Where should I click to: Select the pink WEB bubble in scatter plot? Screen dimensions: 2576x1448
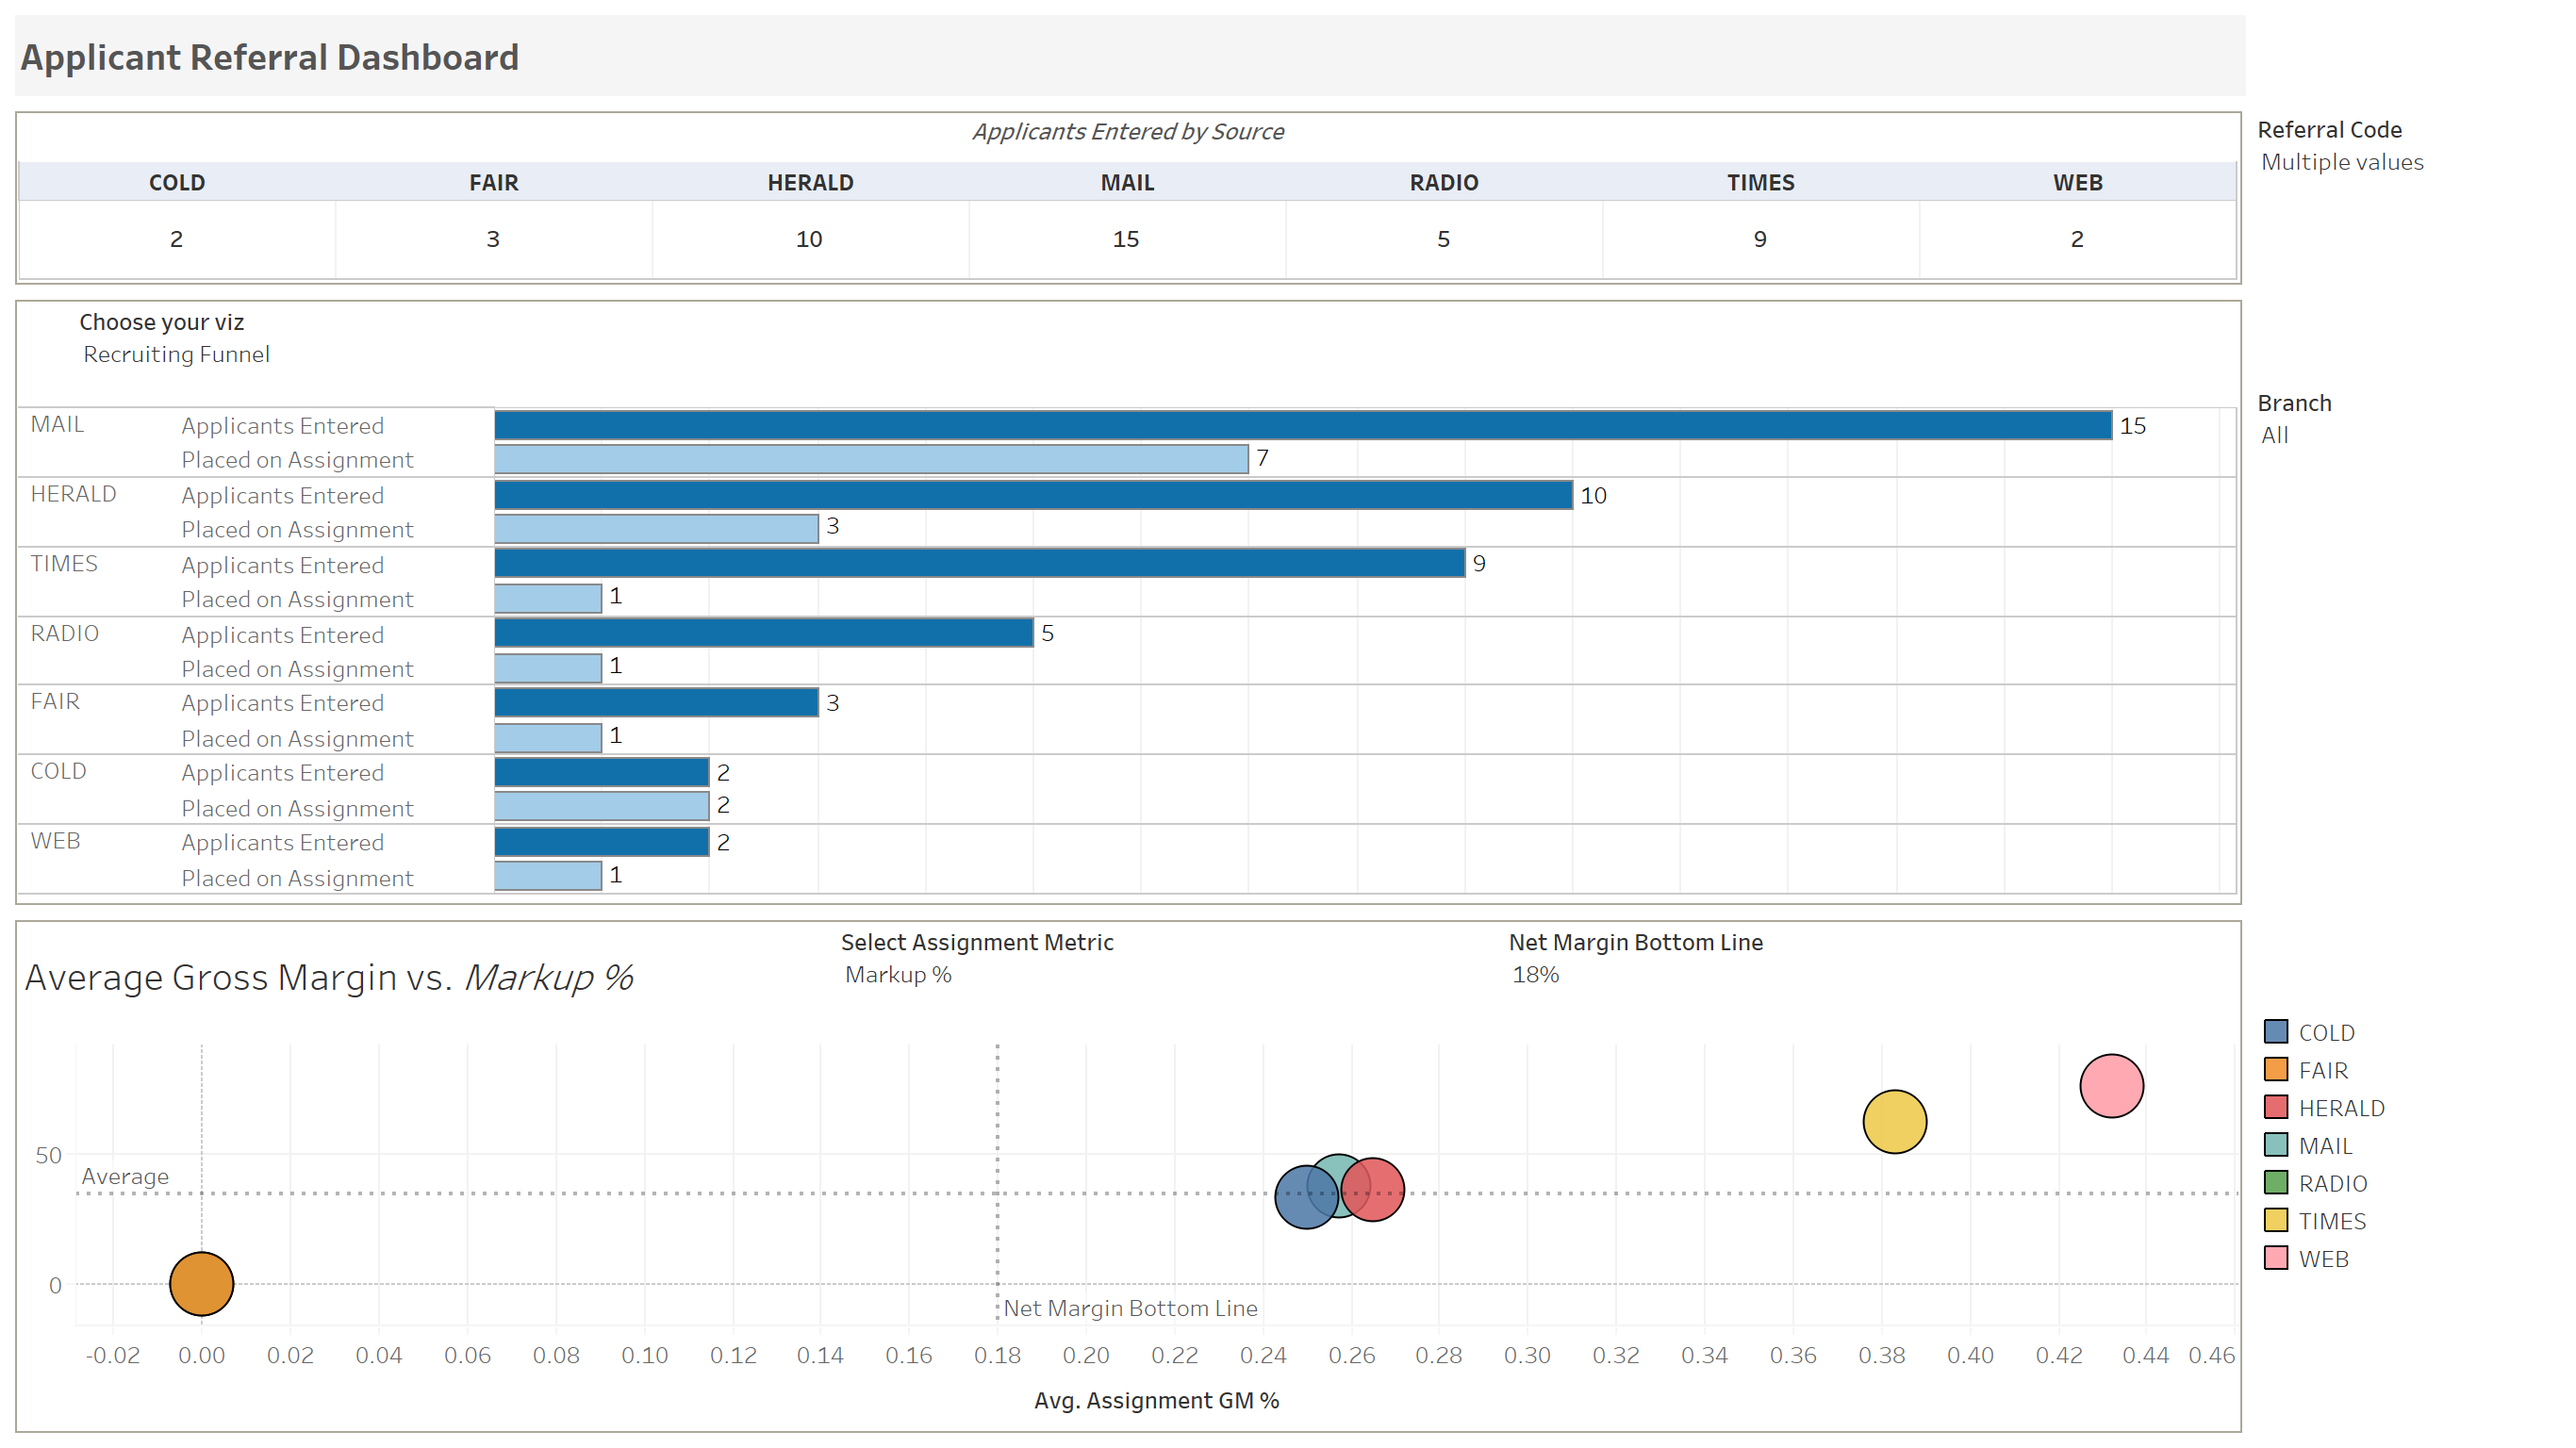click(x=2112, y=1086)
